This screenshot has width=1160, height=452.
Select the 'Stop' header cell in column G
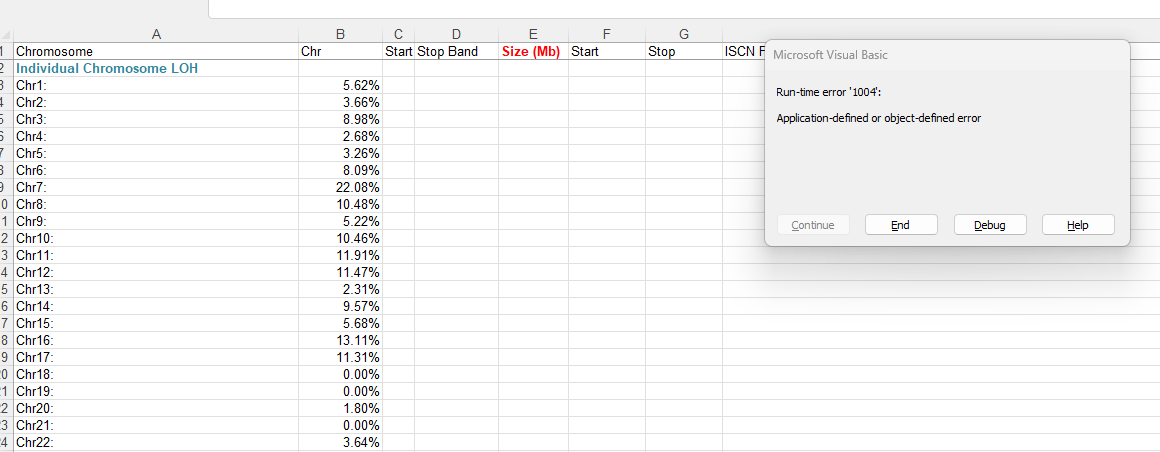(684, 52)
